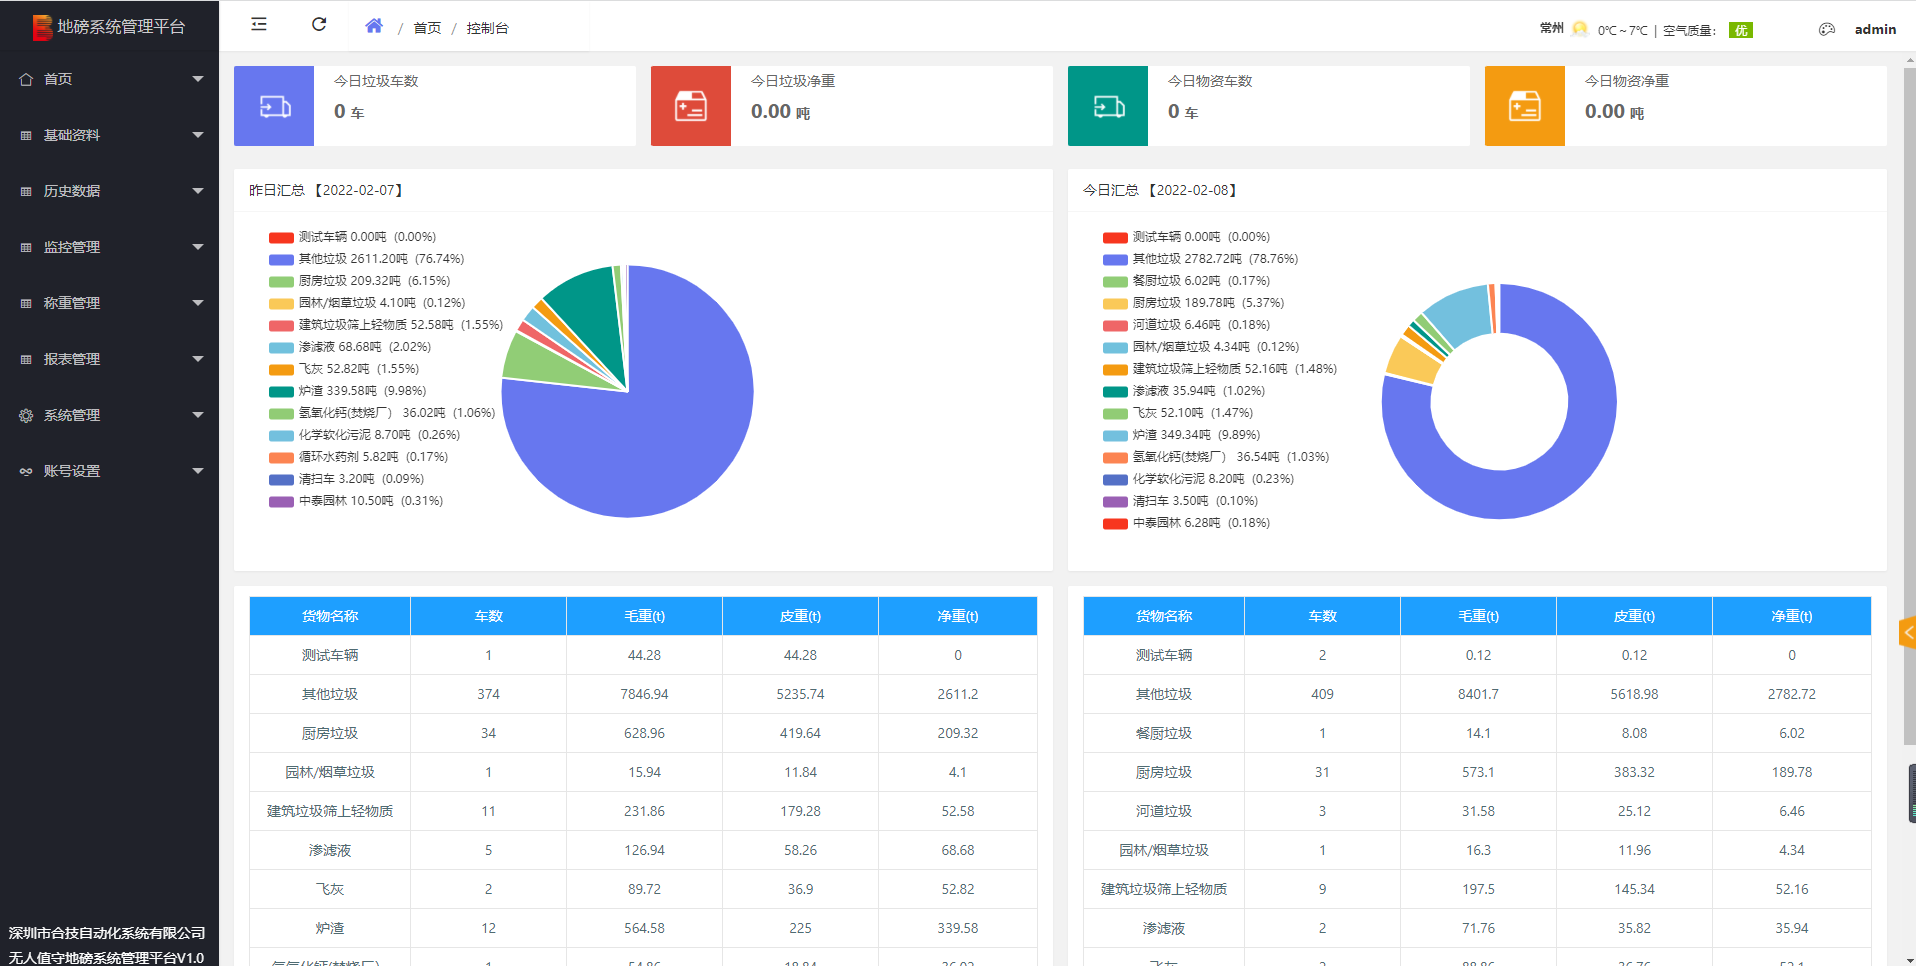Open the 报表管理 sidebar menu

coord(109,359)
